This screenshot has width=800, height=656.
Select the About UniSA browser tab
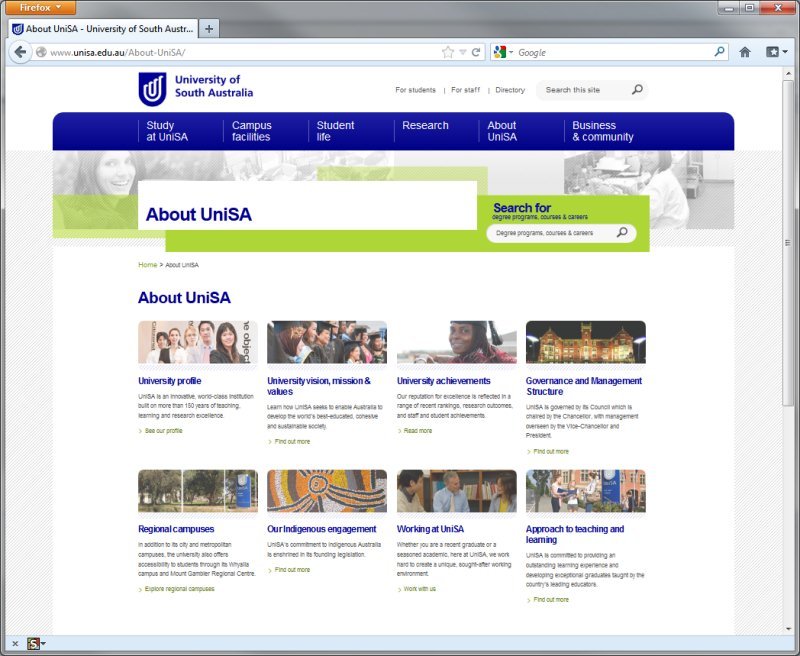click(104, 29)
